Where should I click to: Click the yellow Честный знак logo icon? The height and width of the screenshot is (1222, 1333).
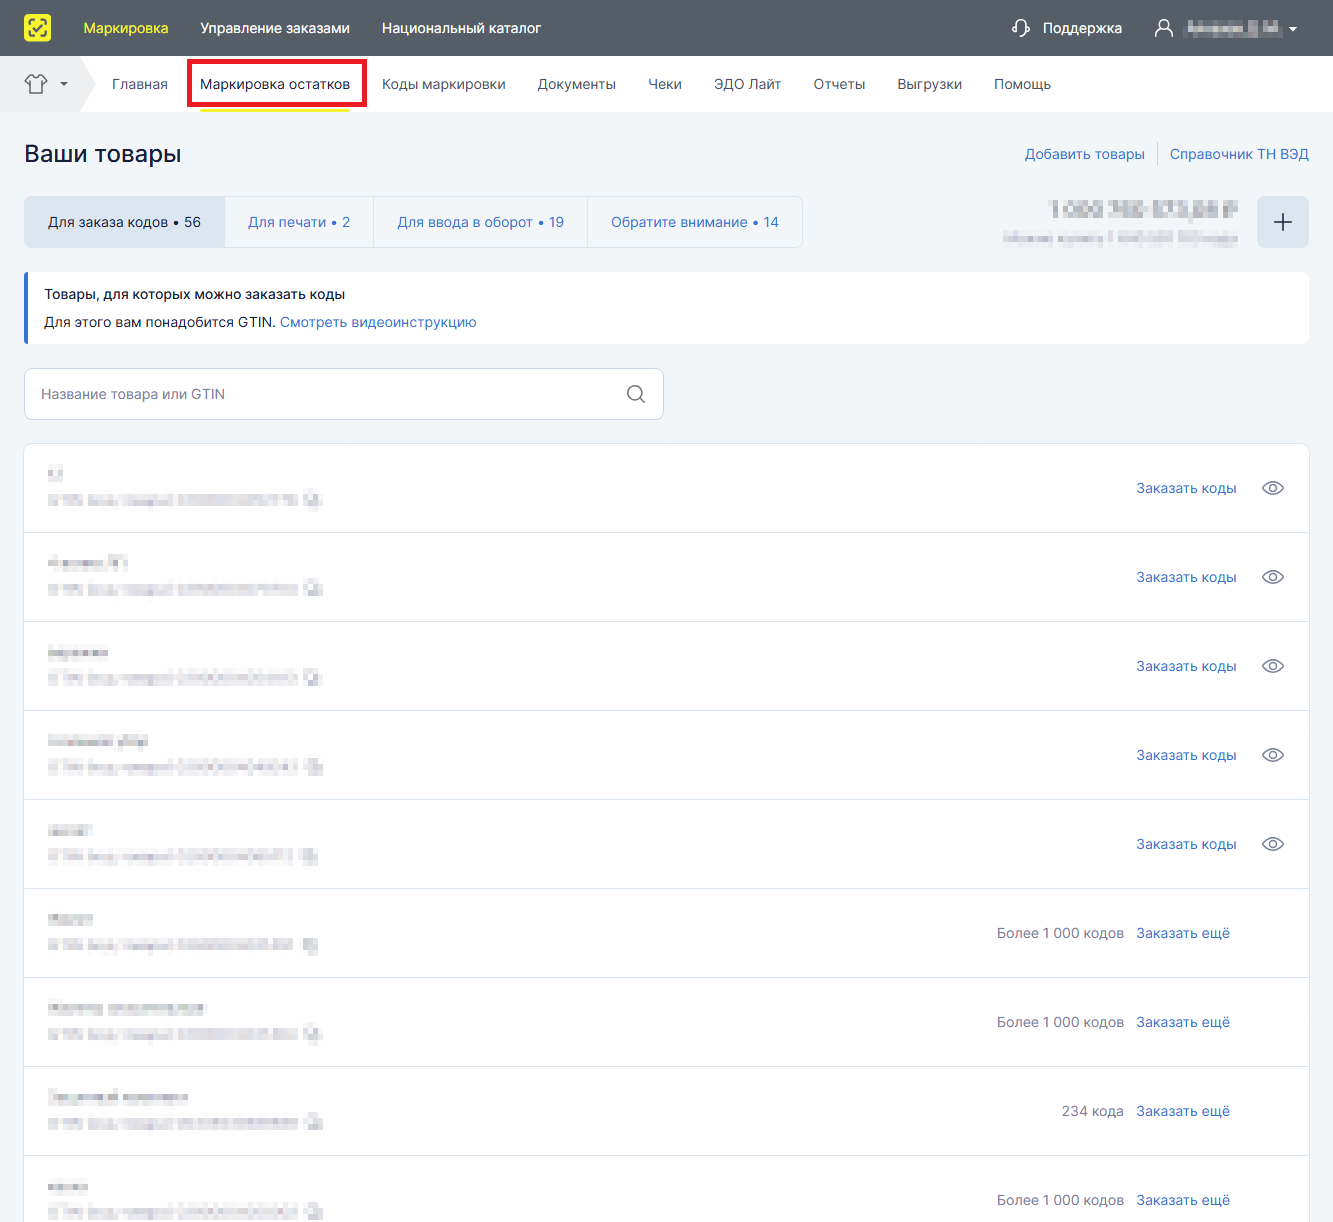click(x=37, y=28)
